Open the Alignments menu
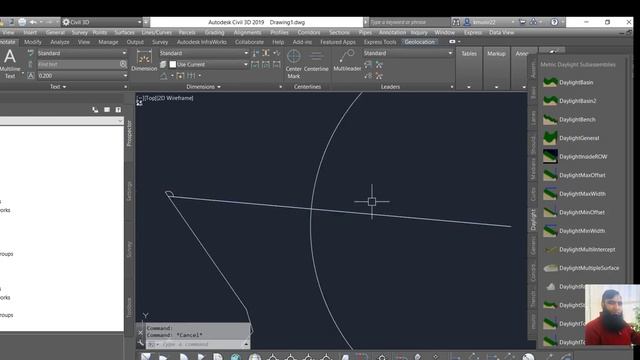The height and width of the screenshot is (360, 640). click(247, 32)
